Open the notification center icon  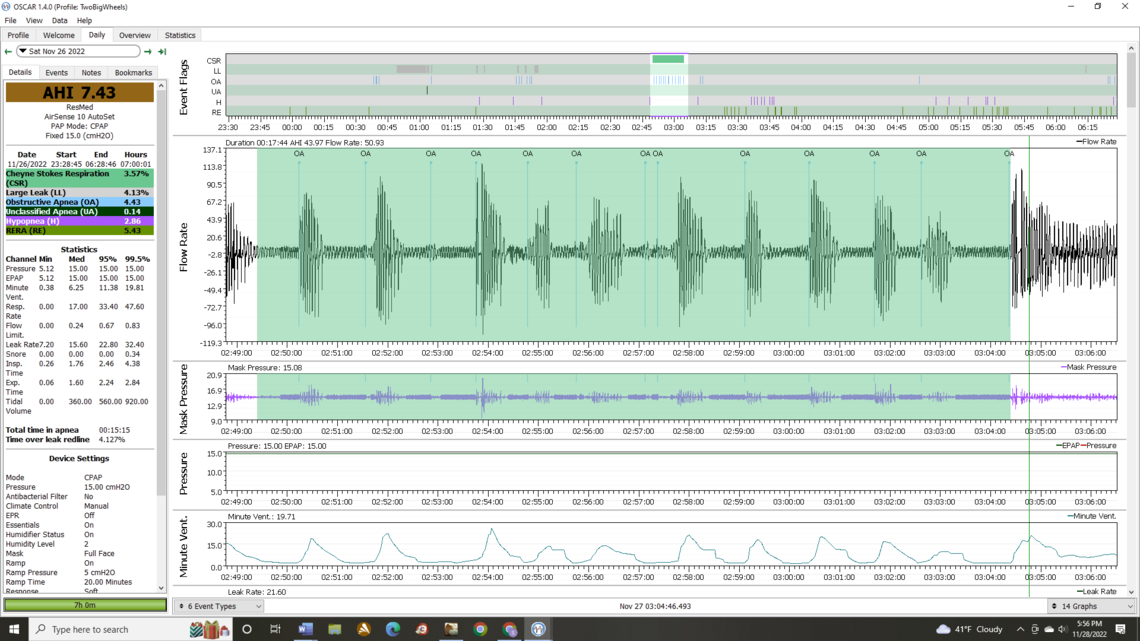point(1121,629)
